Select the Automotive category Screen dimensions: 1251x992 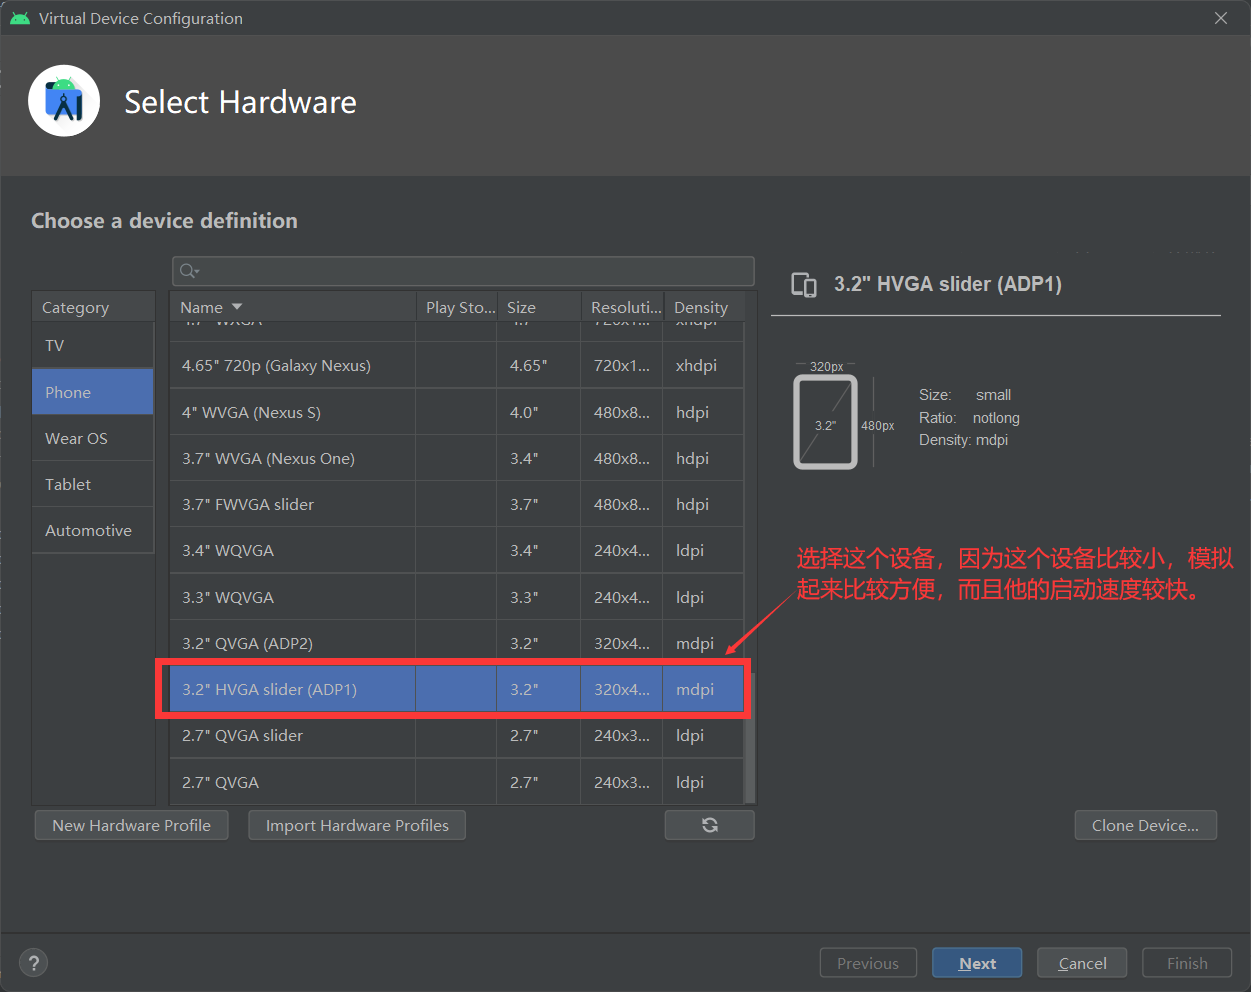click(x=93, y=530)
